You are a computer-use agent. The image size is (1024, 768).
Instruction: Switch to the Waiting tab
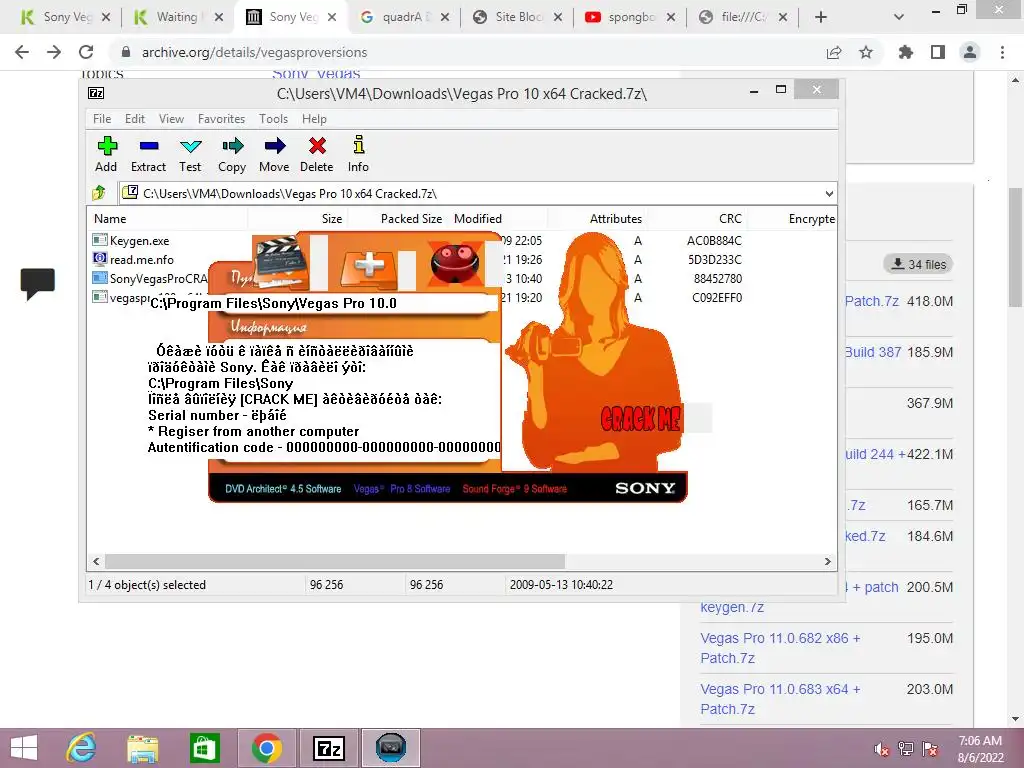tap(176, 17)
